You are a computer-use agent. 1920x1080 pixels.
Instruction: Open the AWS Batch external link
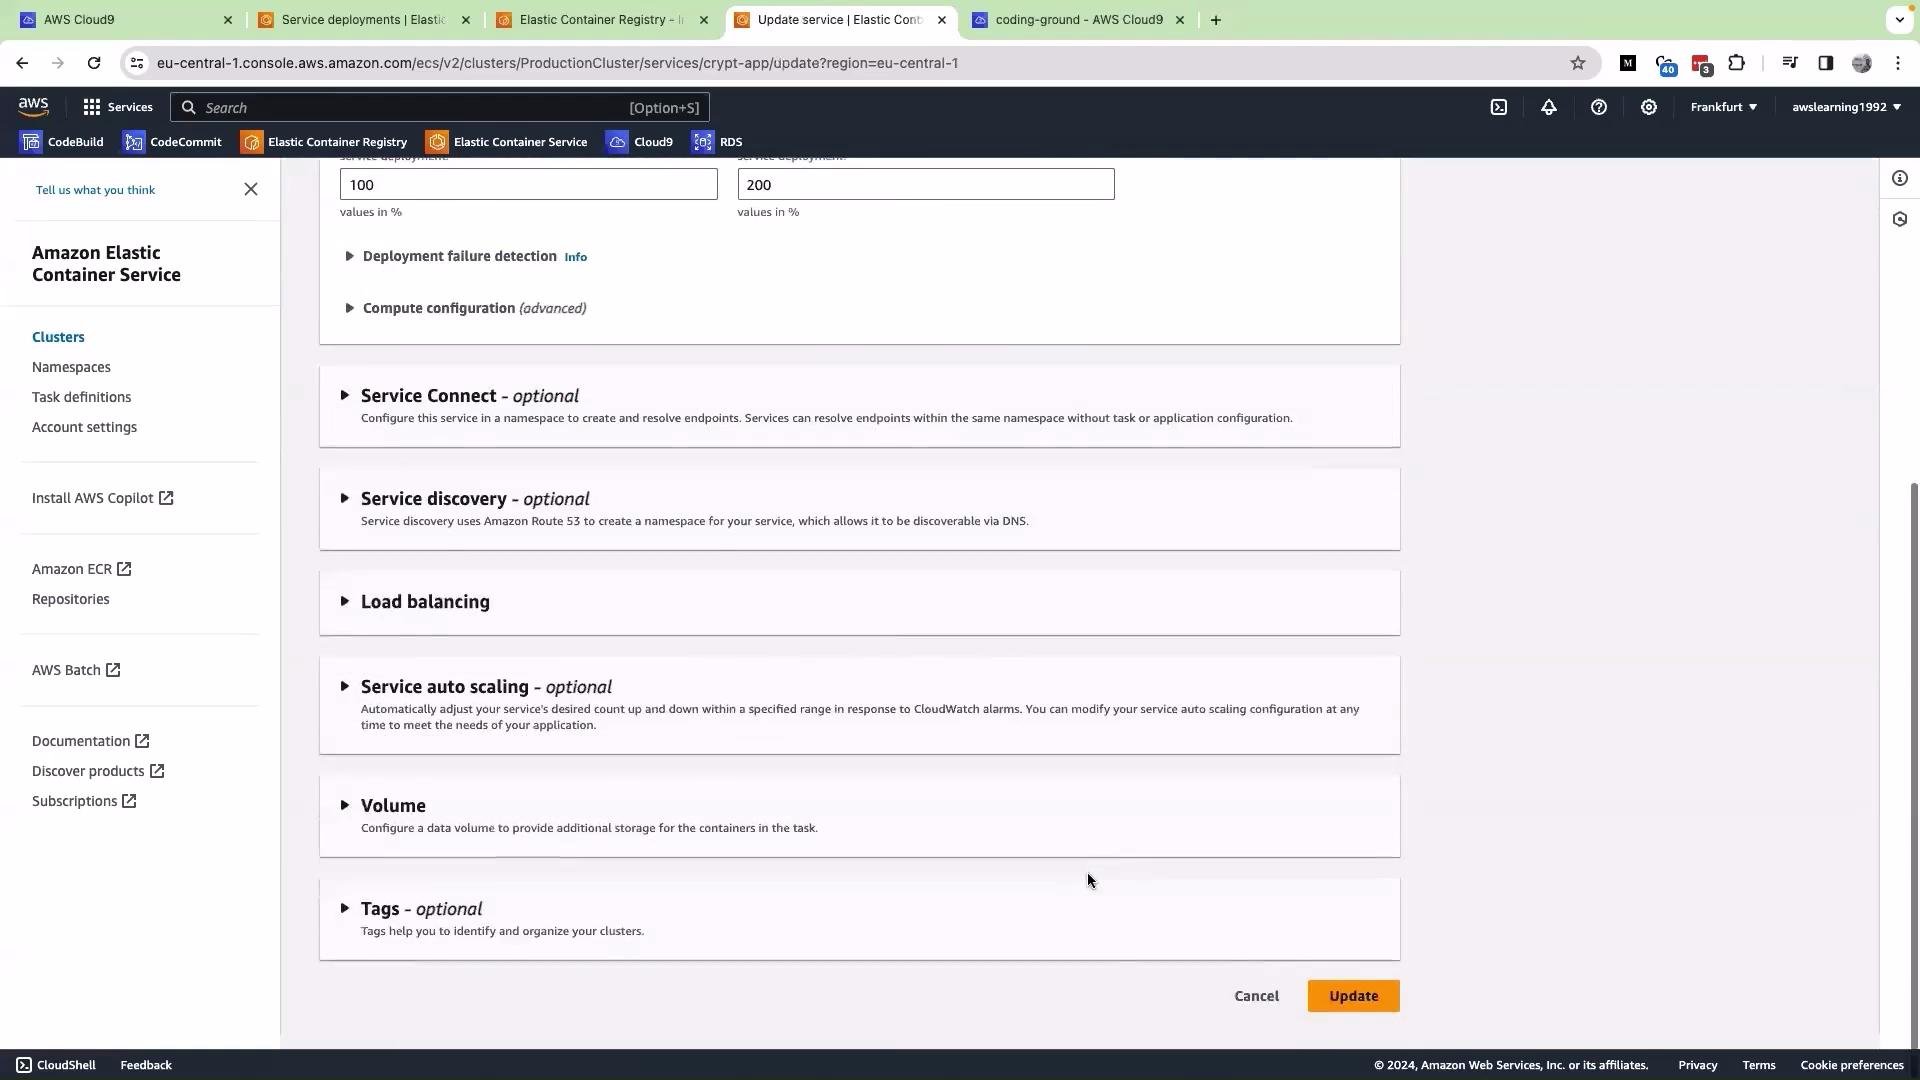(76, 670)
